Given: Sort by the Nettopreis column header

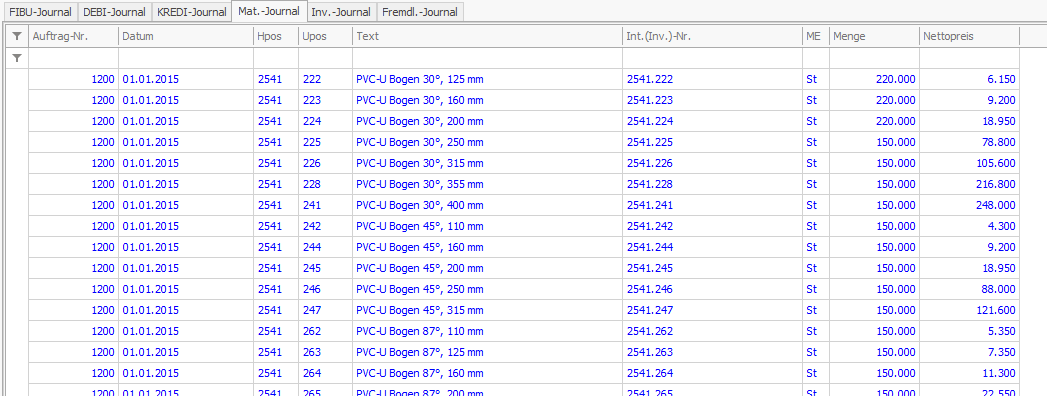Looking at the screenshot, I should pos(969,37).
